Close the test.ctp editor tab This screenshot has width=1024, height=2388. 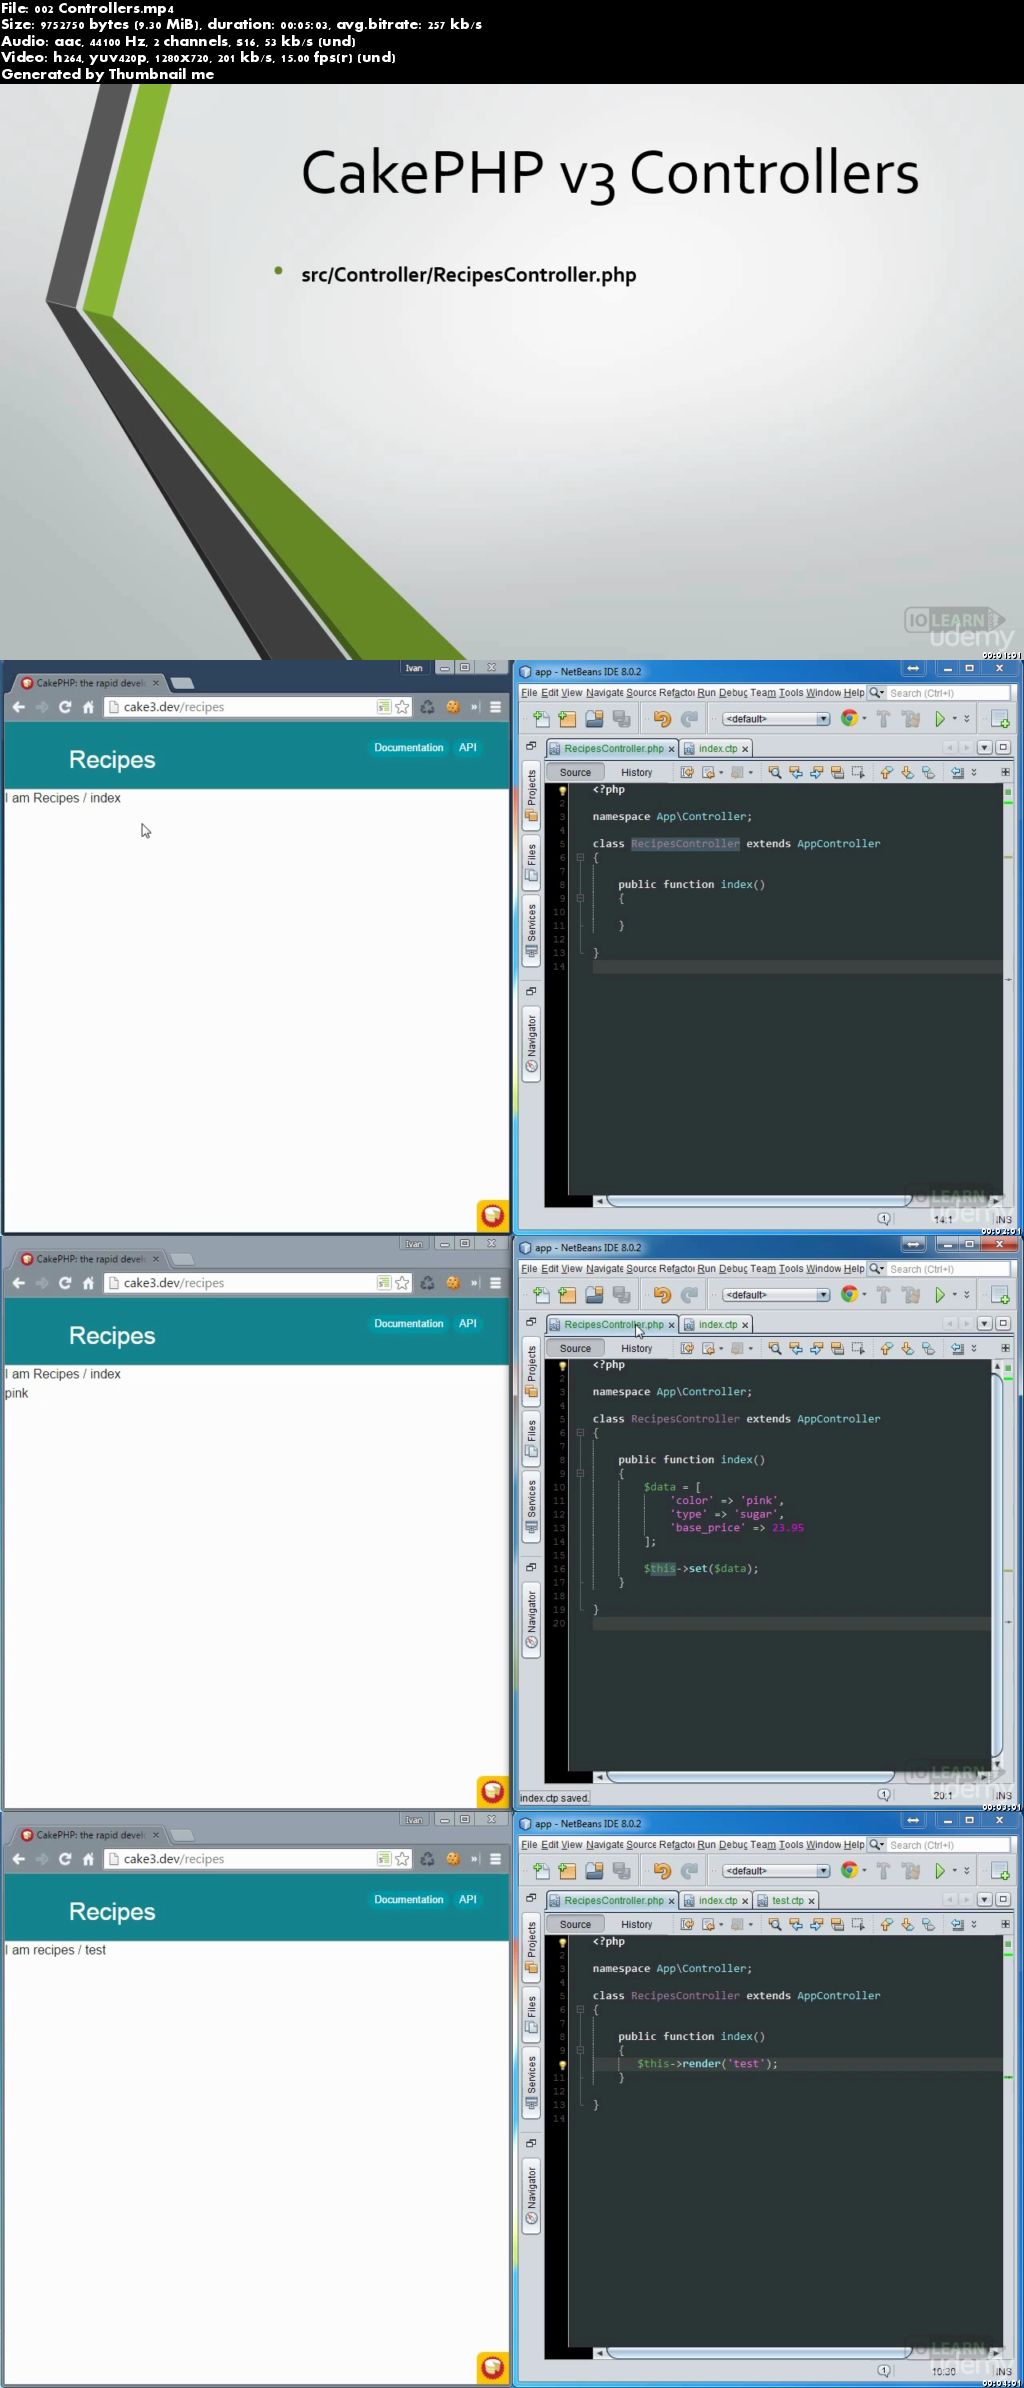[811, 1900]
